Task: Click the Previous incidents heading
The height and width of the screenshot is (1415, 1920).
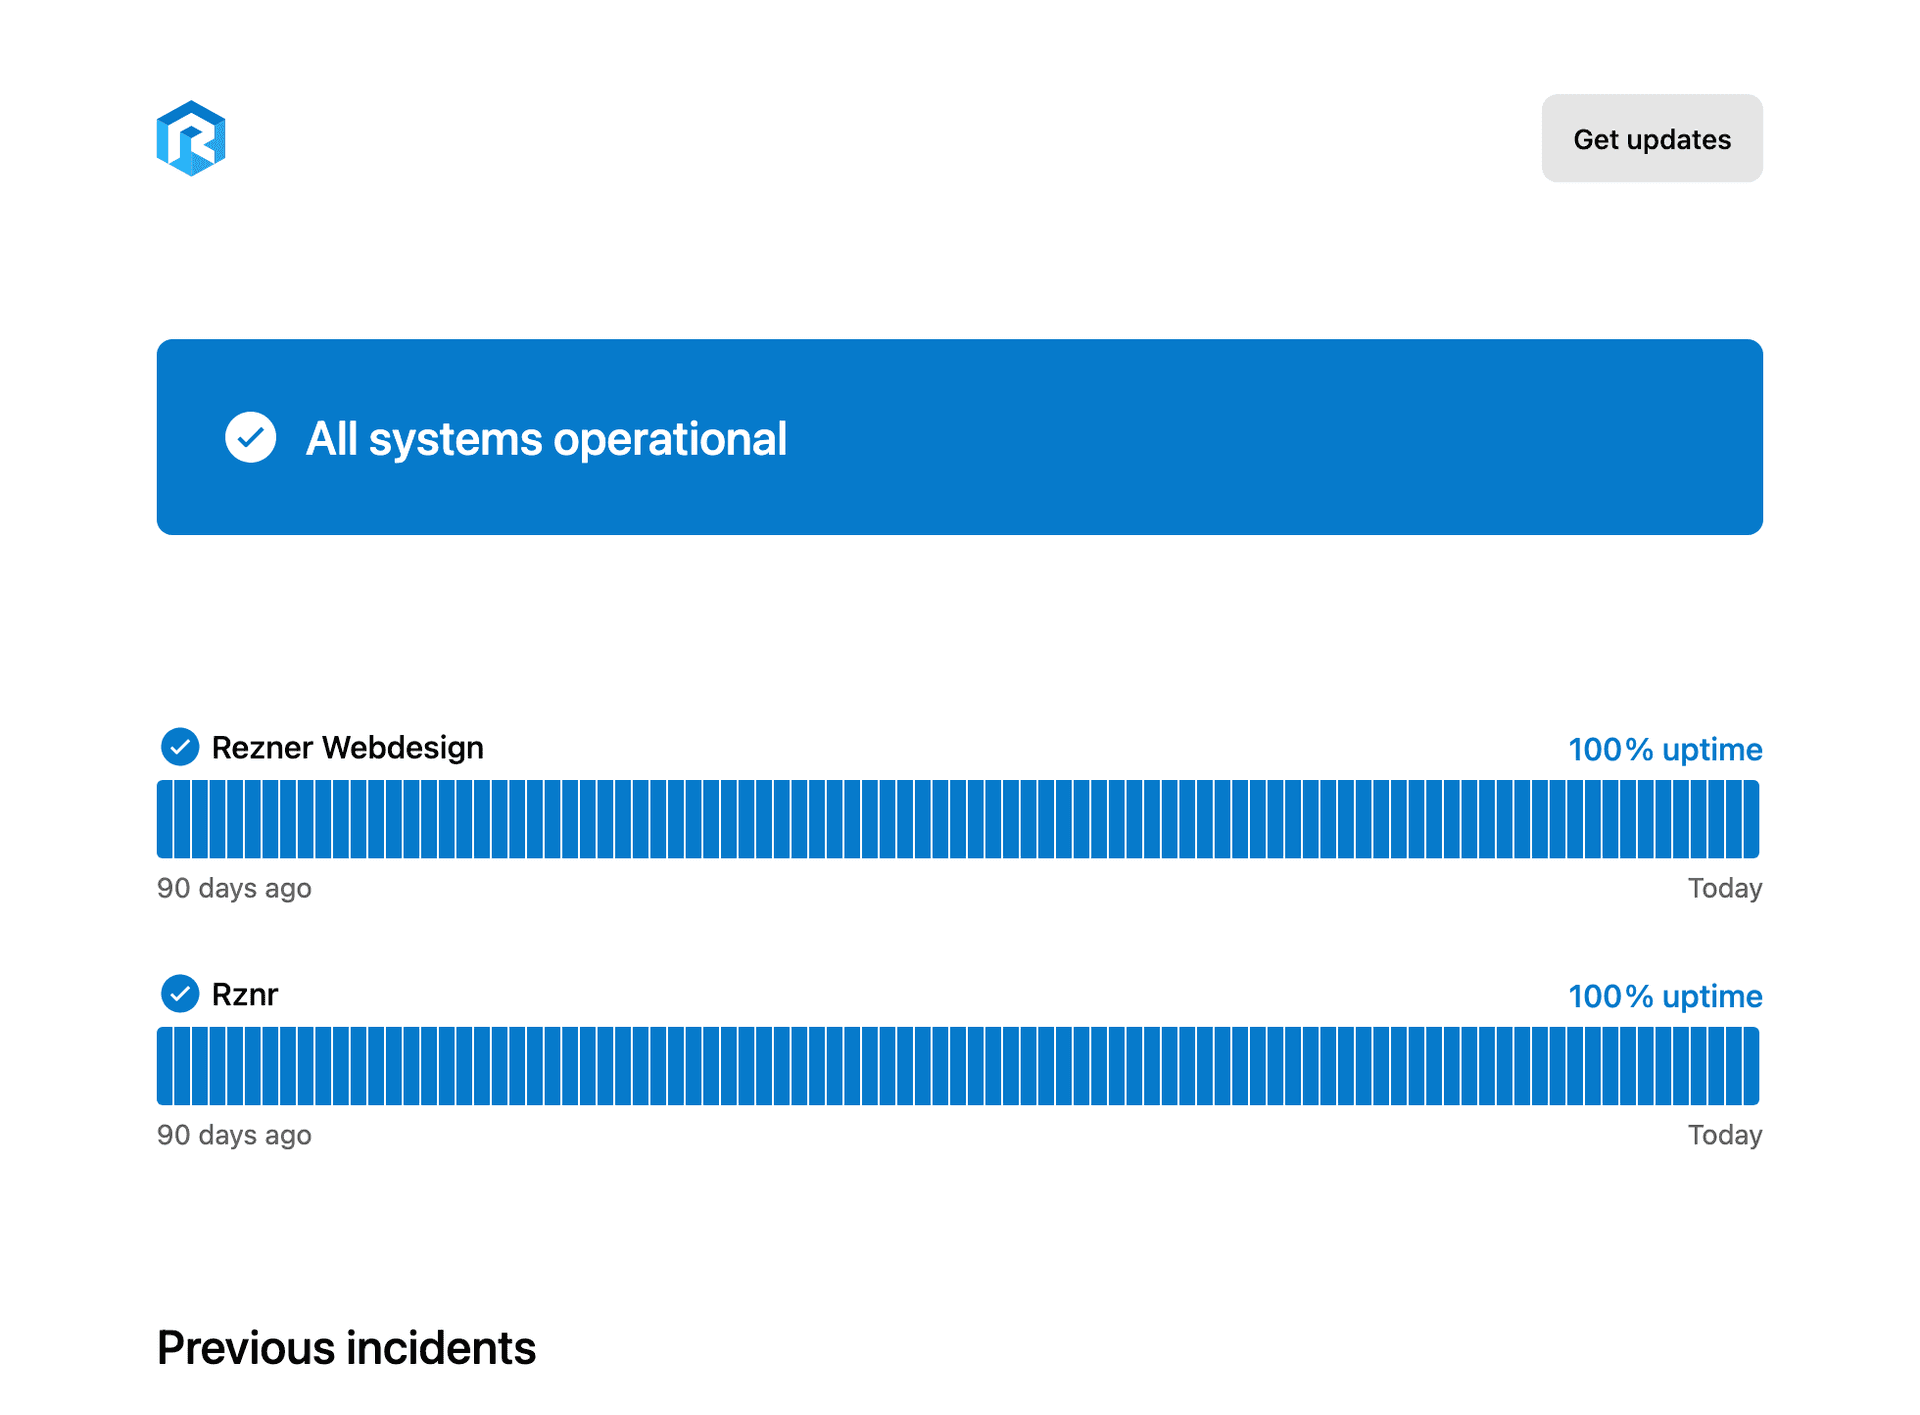Action: [346, 1347]
